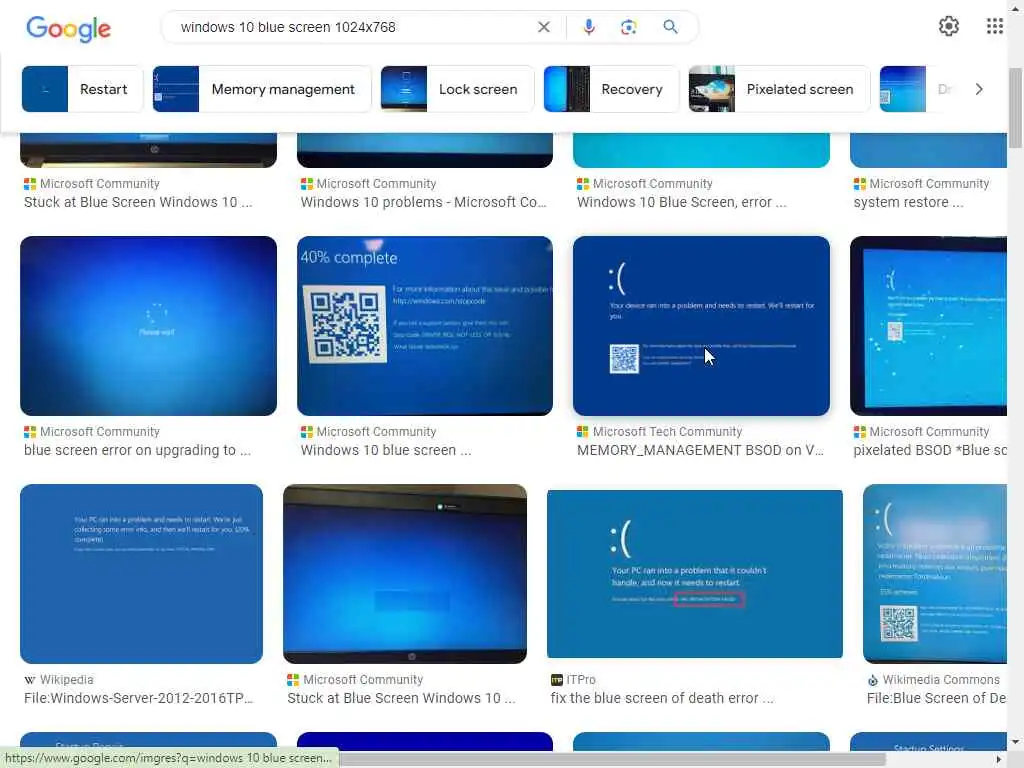Select the Memory management filter chip
Image resolution: width=1024 pixels, height=768 pixels.
262,89
